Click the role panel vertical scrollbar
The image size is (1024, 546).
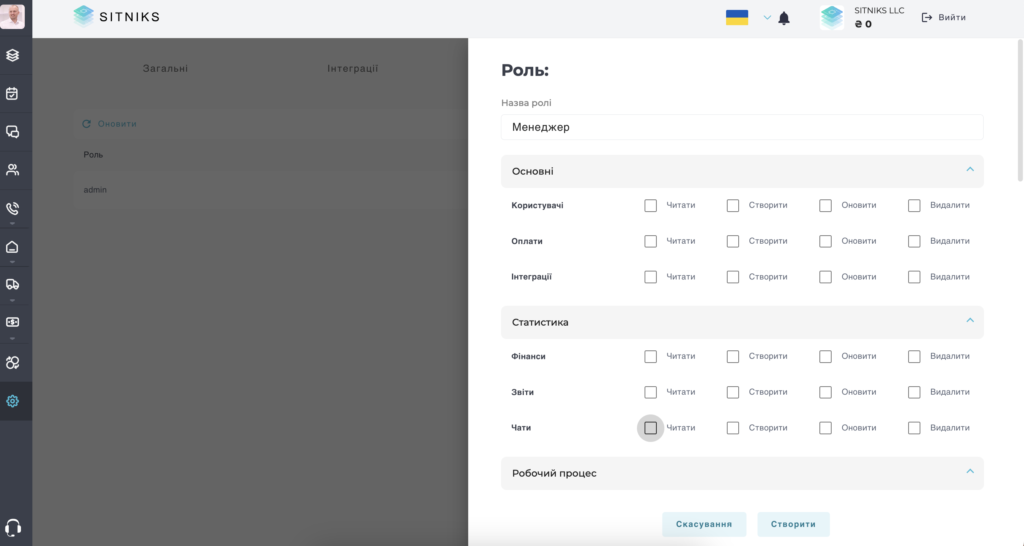(1020, 109)
